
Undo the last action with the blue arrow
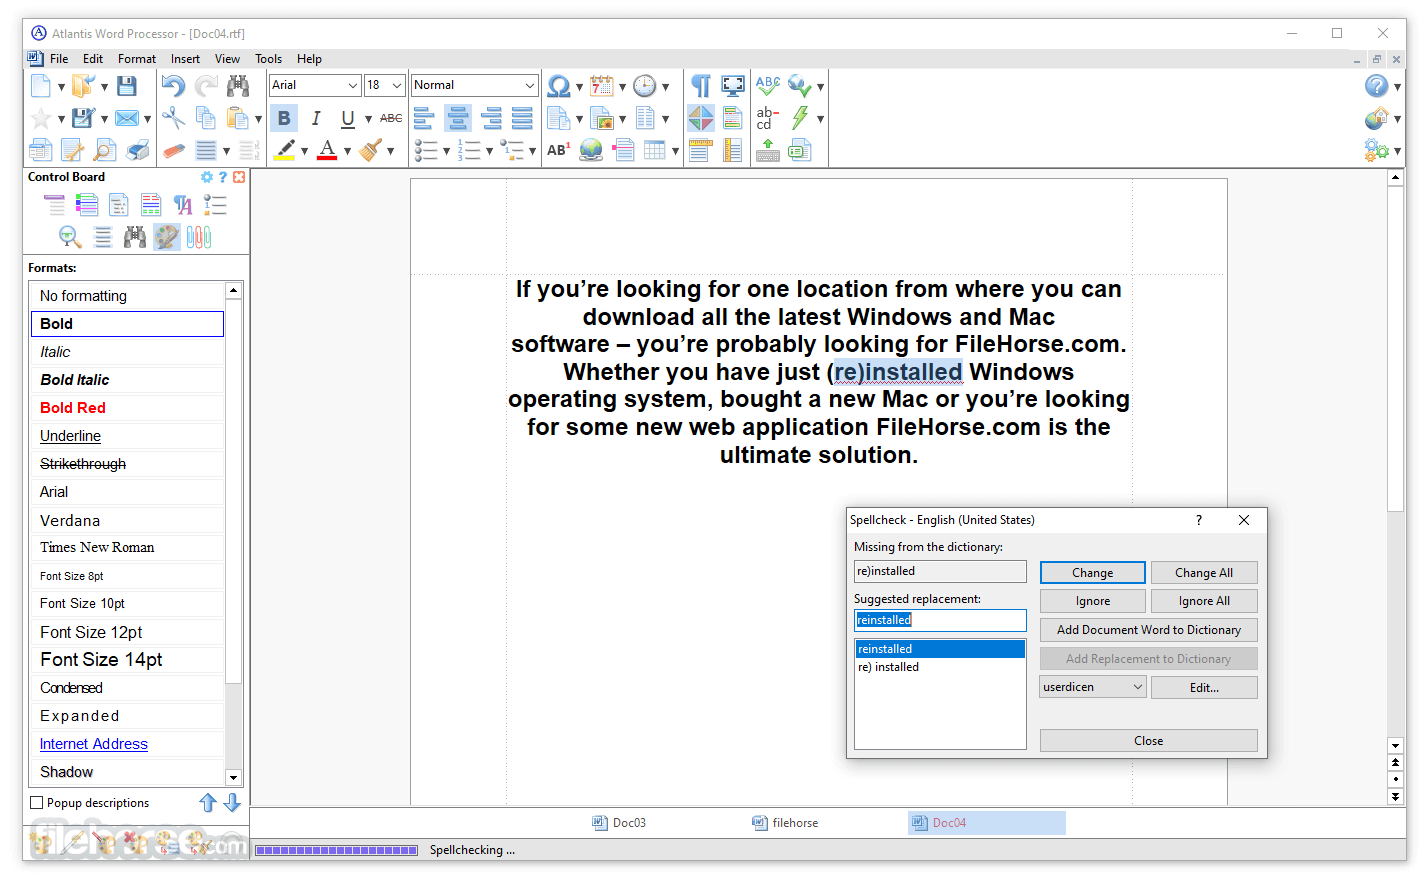pyautogui.click(x=173, y=86)
